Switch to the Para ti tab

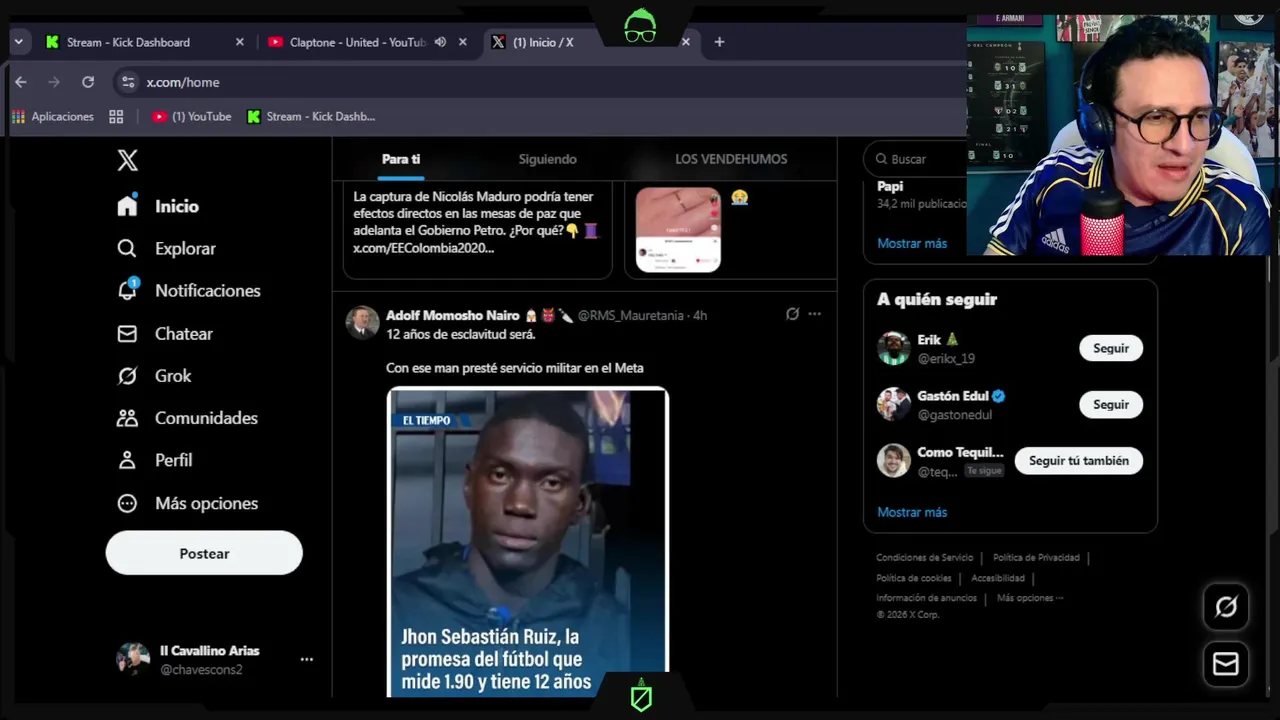(401, 159)
